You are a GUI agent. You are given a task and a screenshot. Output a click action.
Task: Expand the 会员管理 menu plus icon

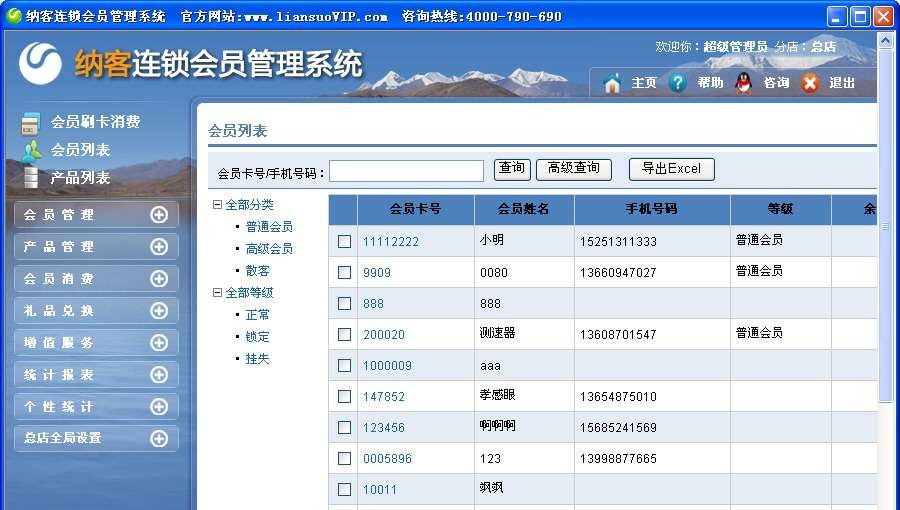(159, 215)
